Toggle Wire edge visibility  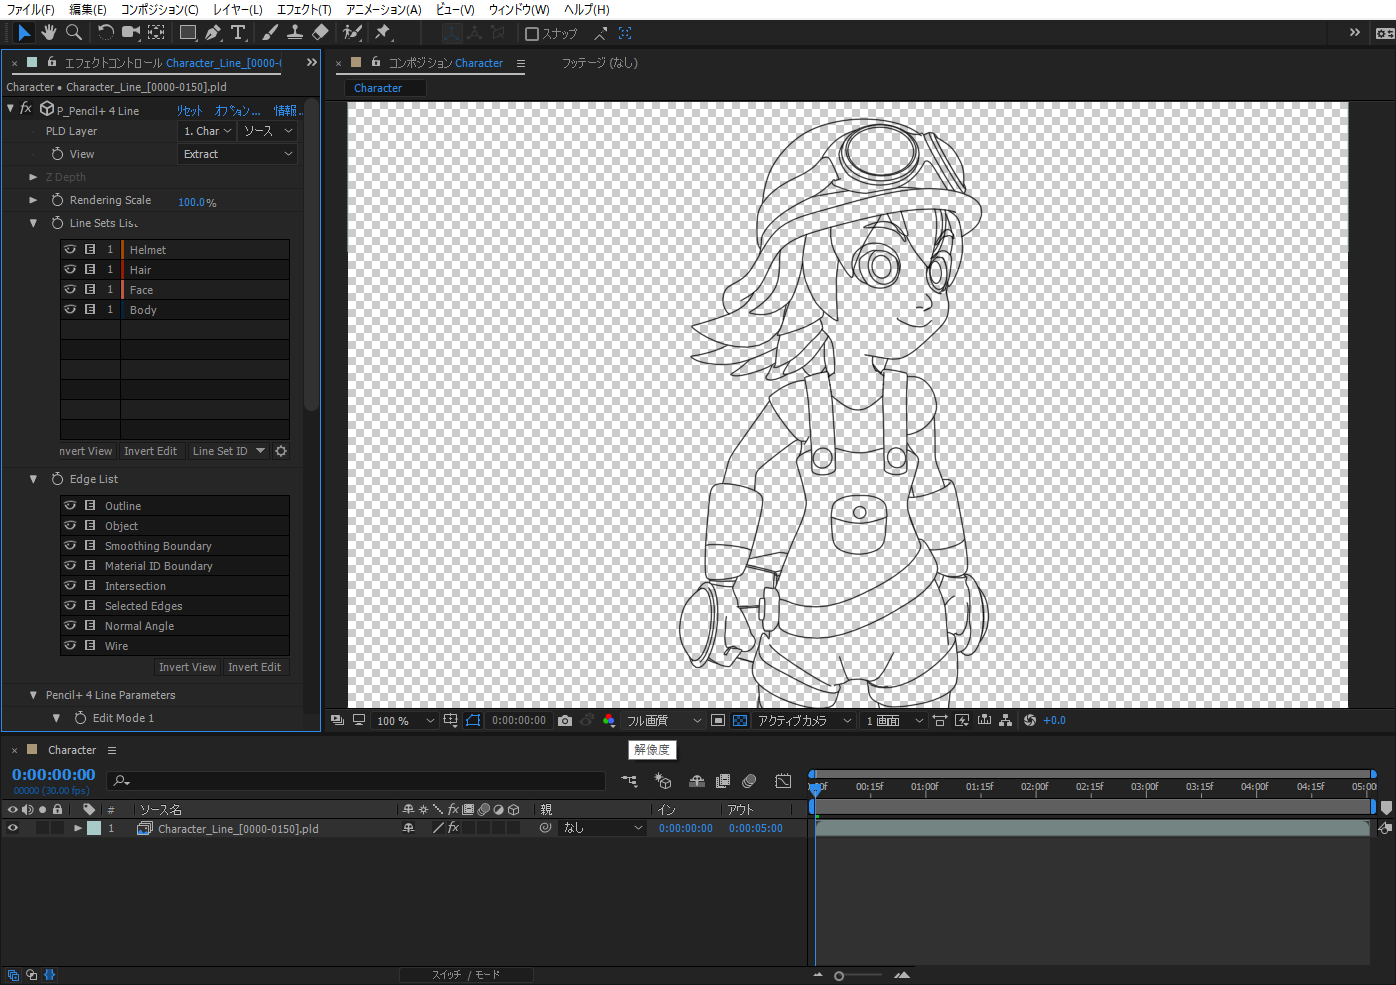(x=70, y=646)
